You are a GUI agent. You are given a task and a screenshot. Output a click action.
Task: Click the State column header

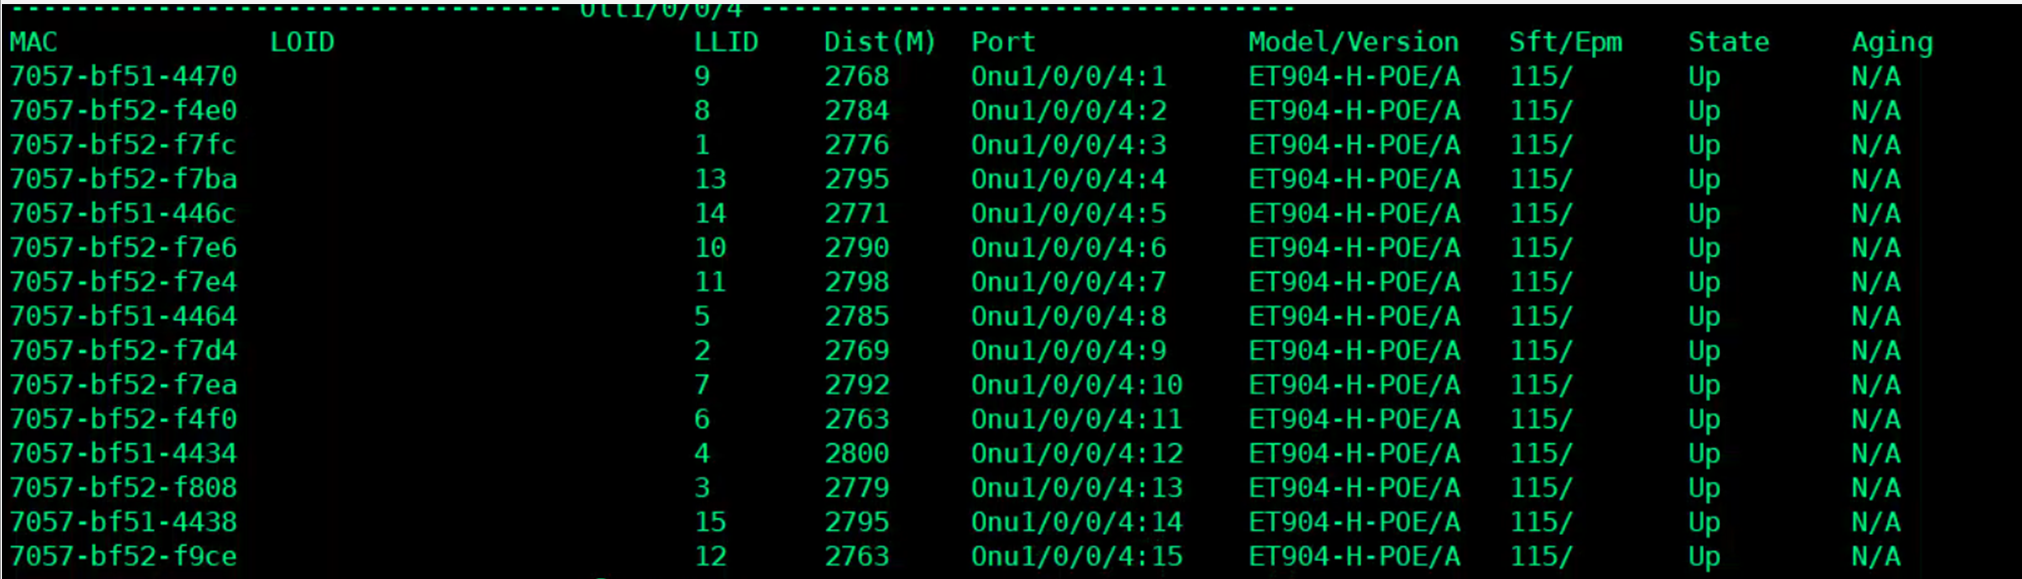[1728, 43]
